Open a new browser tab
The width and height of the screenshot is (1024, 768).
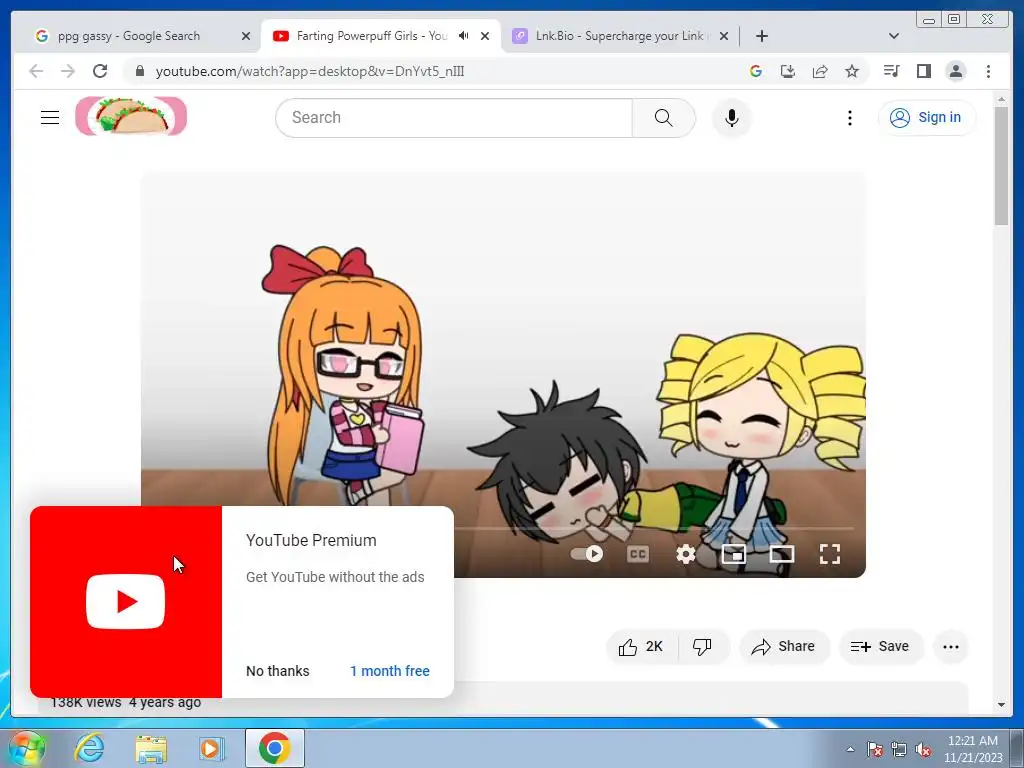pyautogui.click(x=761, y=36)
